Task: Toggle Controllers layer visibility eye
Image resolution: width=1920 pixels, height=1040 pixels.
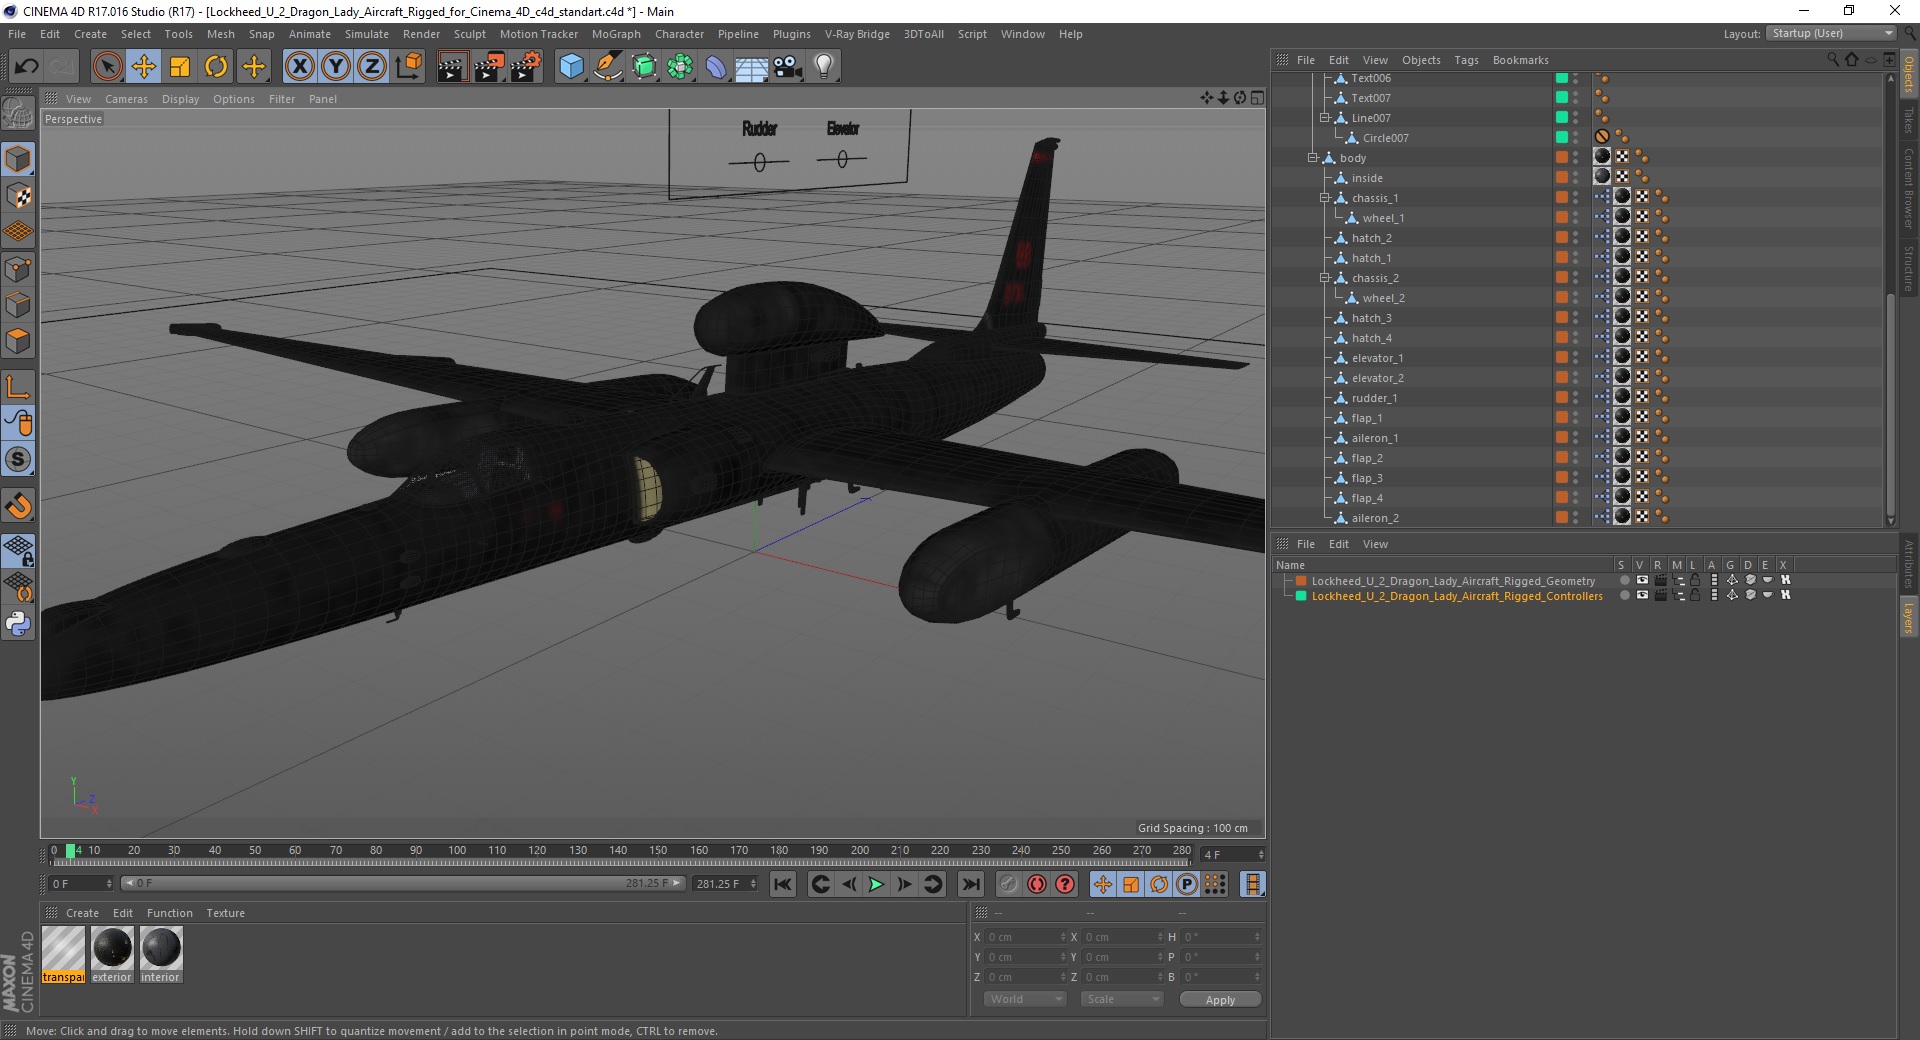Action: (1642, 595)
